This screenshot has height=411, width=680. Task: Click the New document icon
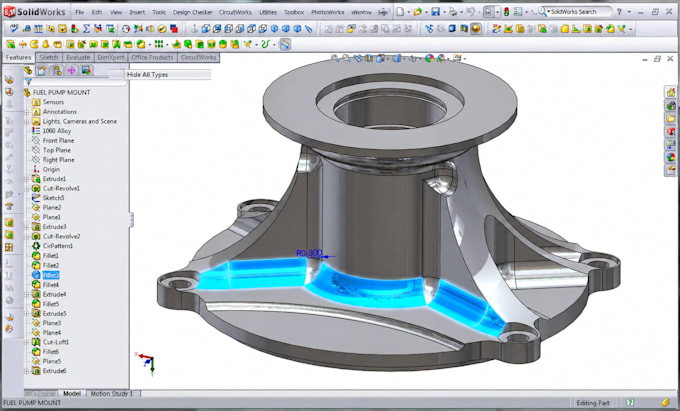(x=400, y=12)
